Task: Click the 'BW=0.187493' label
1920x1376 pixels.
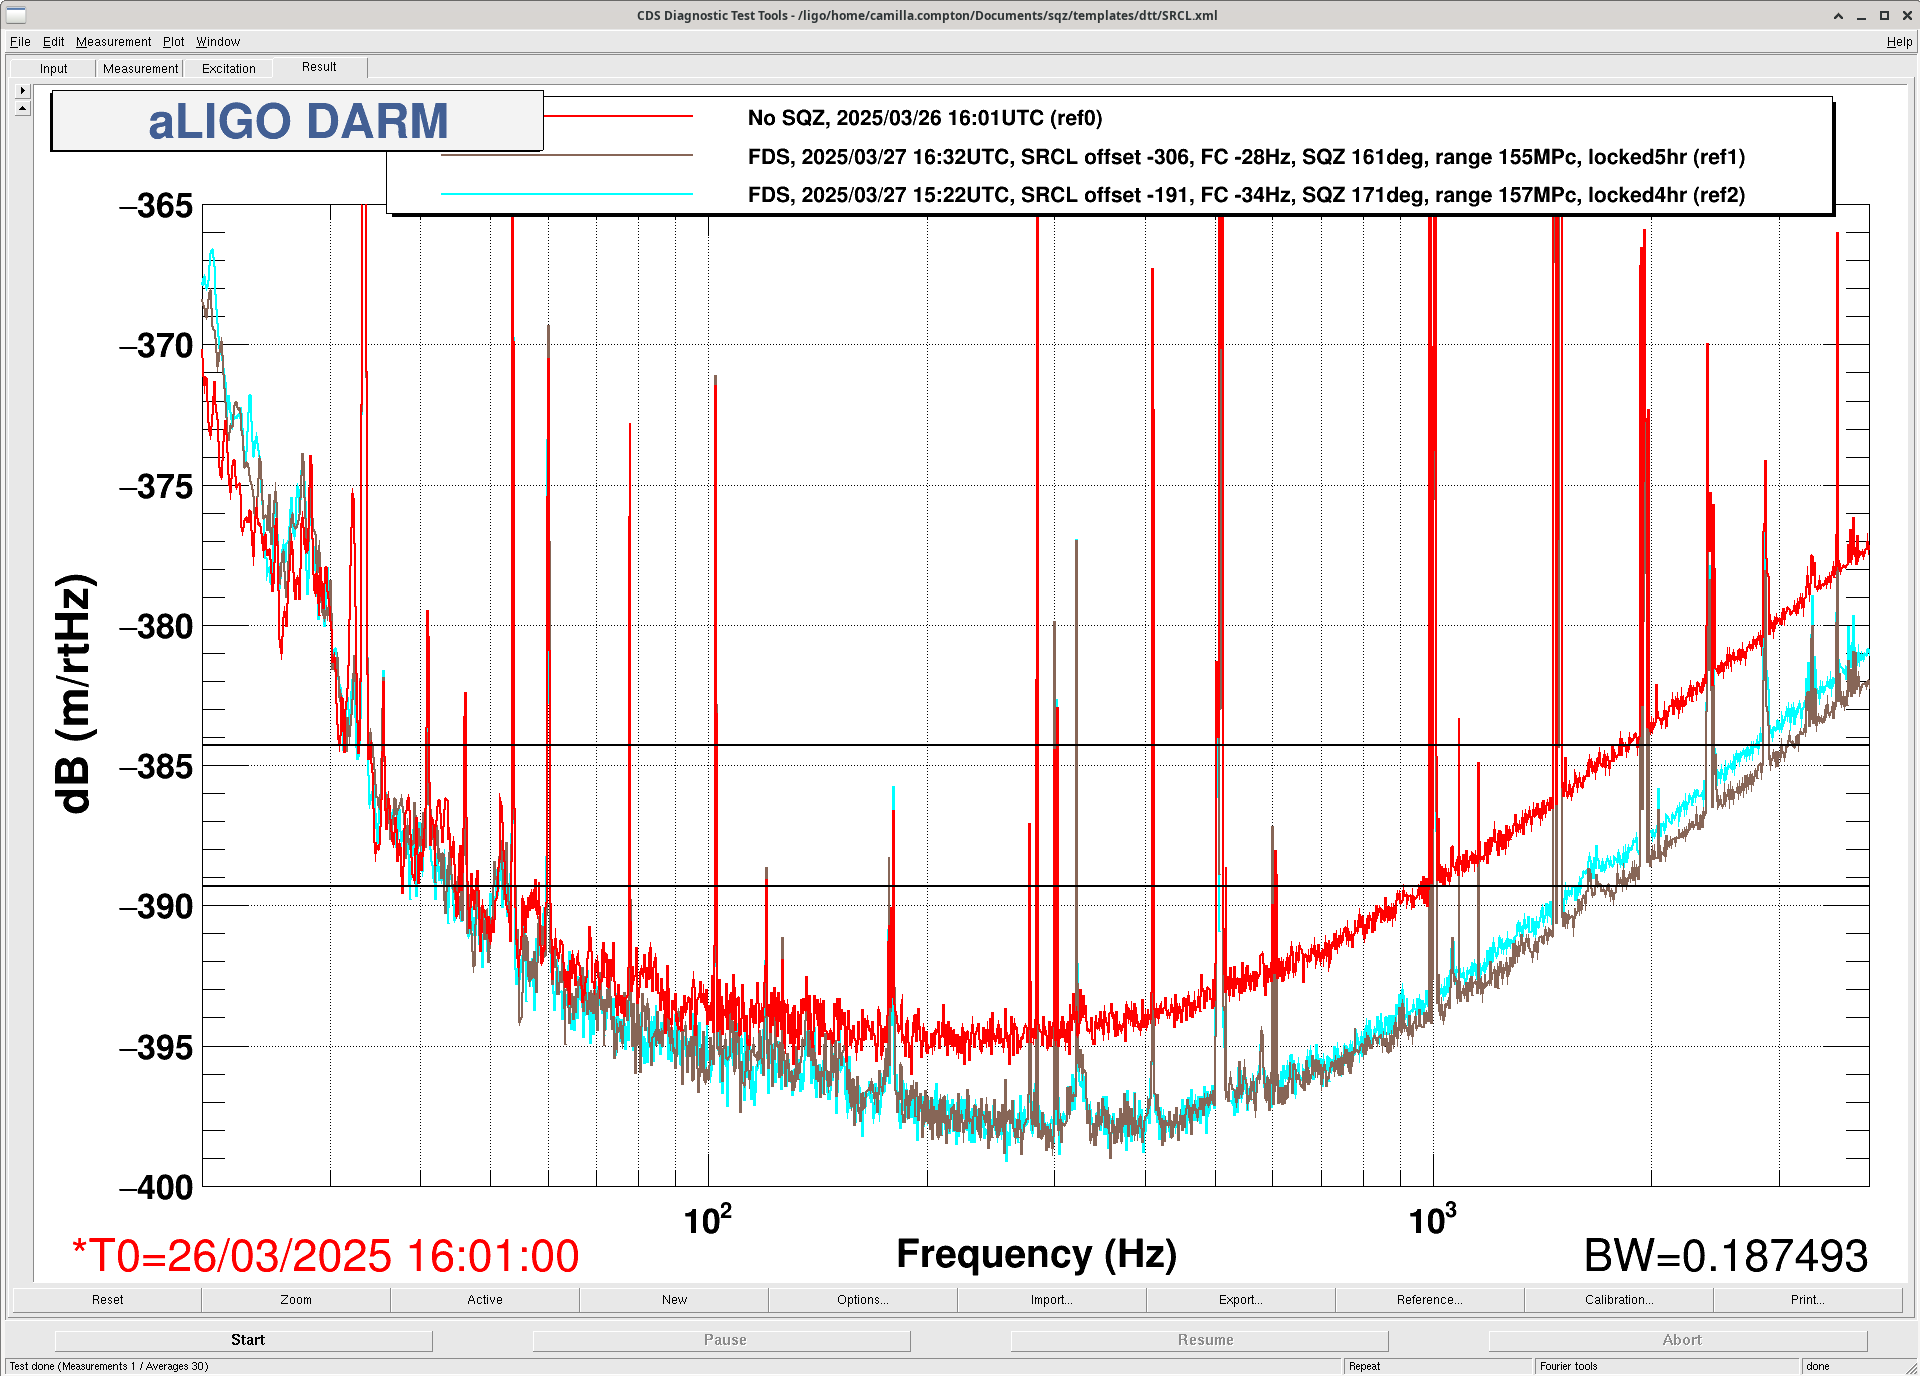Action: [x=1726, y=1256]
